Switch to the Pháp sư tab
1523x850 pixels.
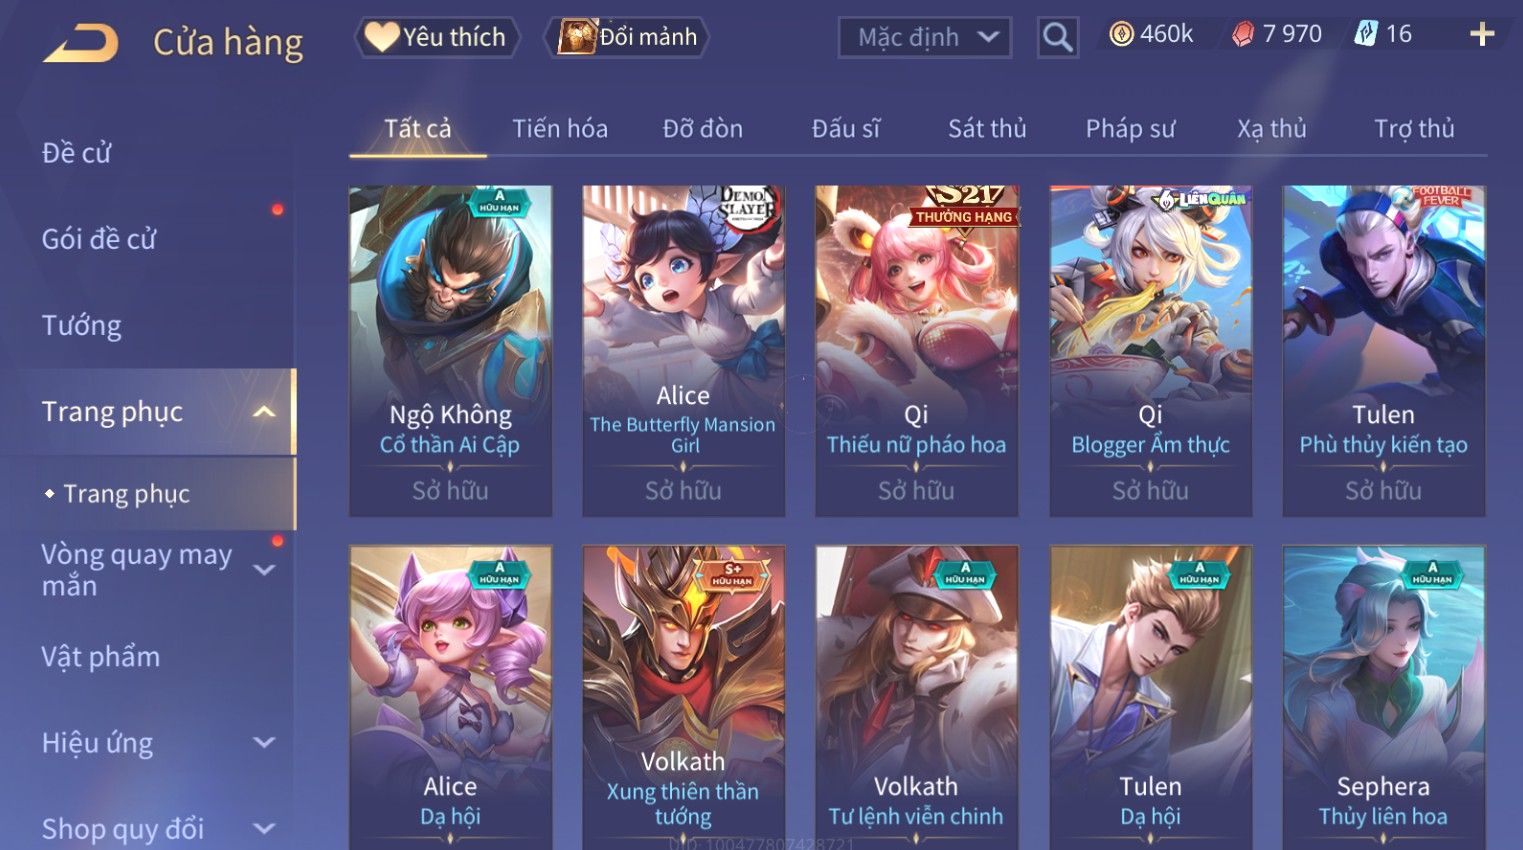[1130, 129]
